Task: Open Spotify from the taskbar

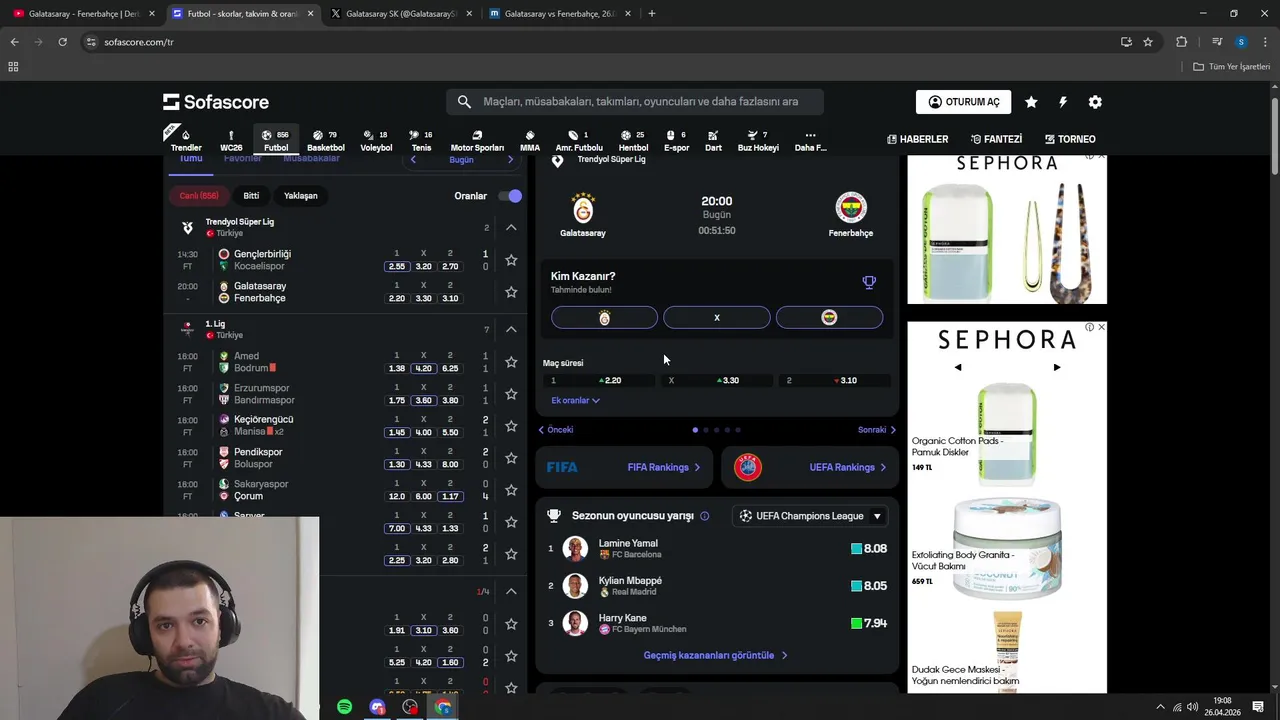Action: tap(344, 707)
